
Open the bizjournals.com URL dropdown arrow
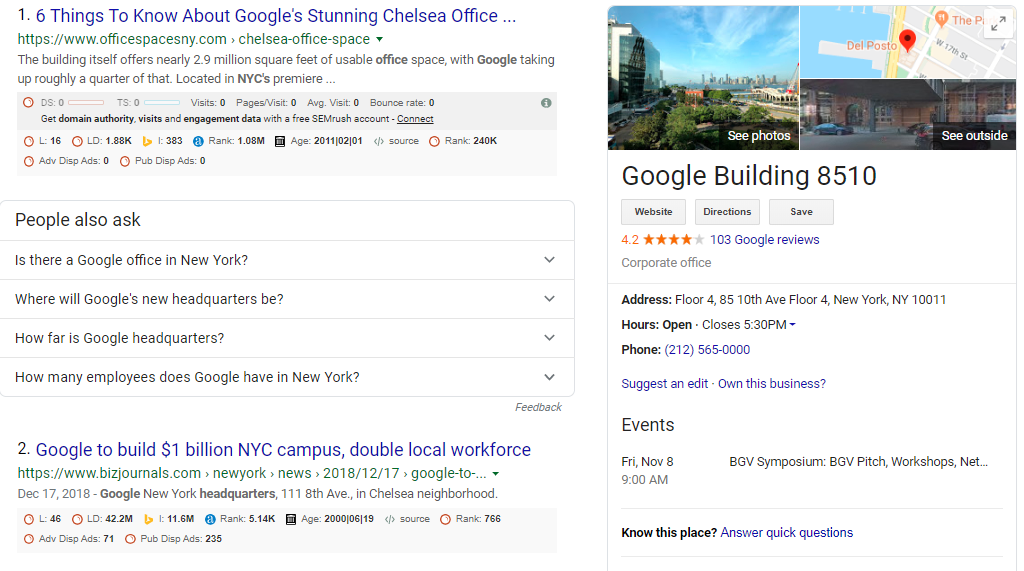coord(496,474)
